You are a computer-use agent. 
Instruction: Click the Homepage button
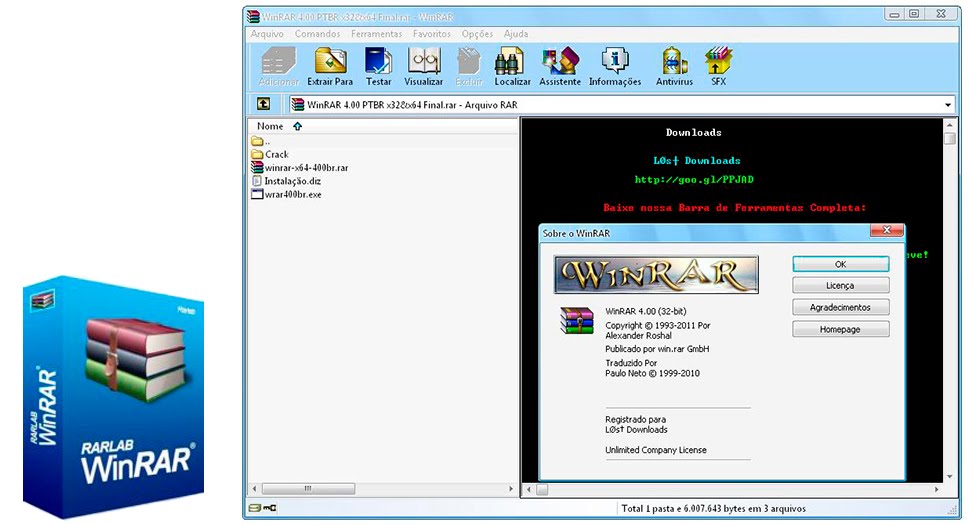(x=841, y=329)
